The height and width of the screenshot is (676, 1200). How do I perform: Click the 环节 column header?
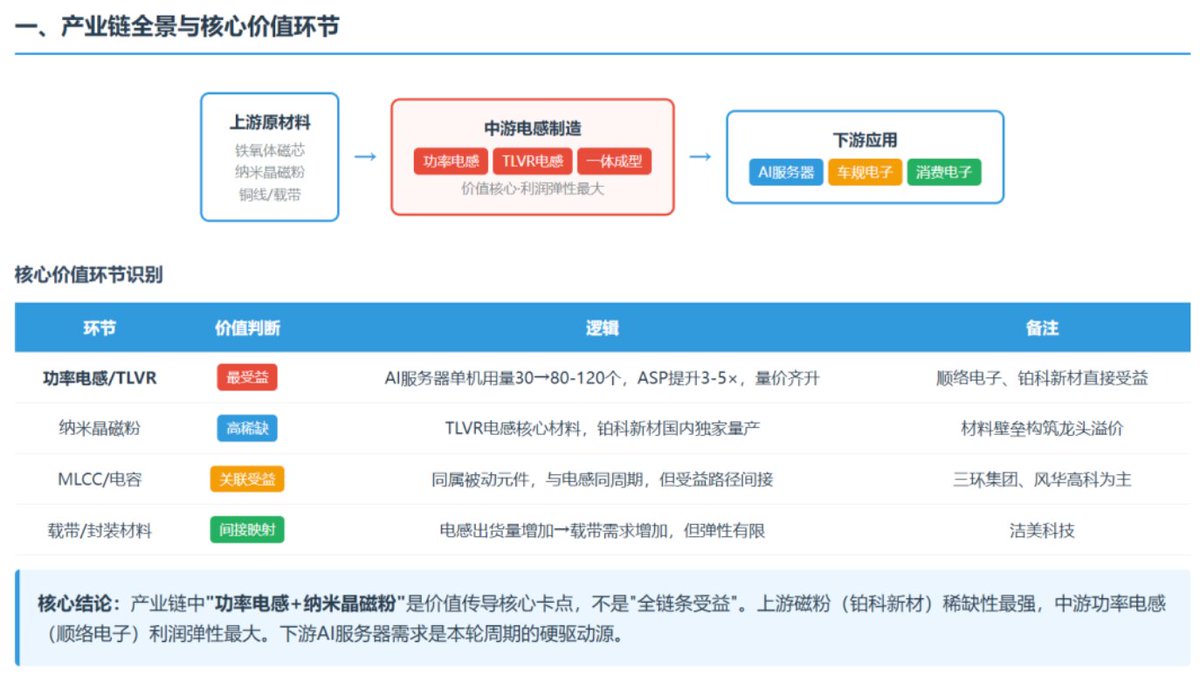99,328
